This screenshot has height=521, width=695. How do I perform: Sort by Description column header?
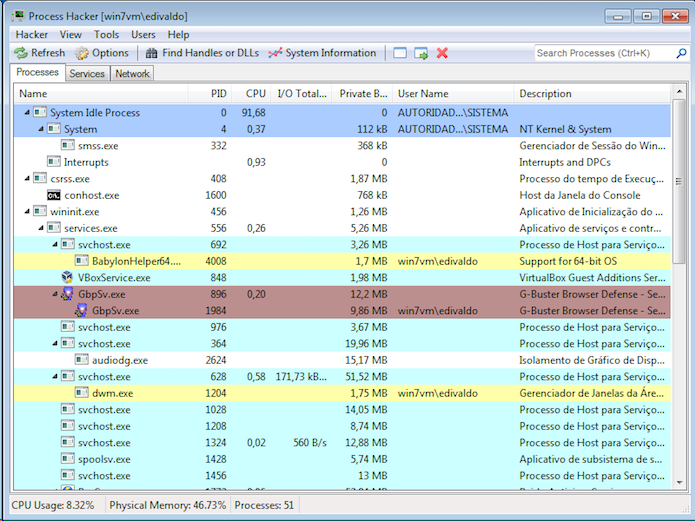(x=593, y=94)
